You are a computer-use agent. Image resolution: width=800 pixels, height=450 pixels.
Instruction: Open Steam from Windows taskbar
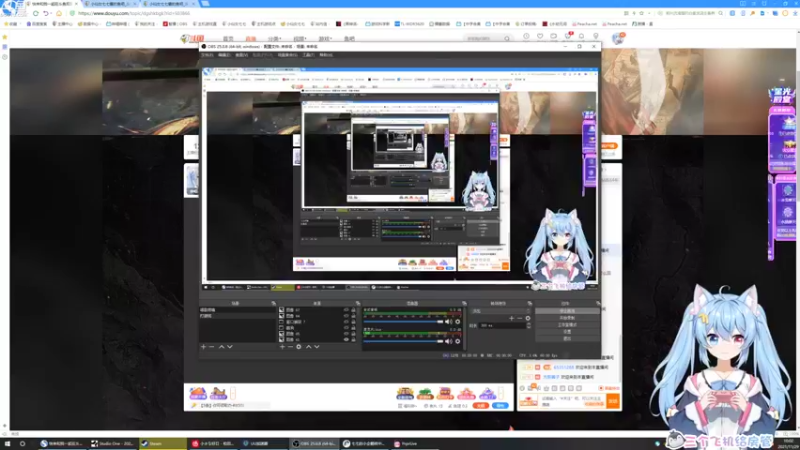[x=163, y=444]
